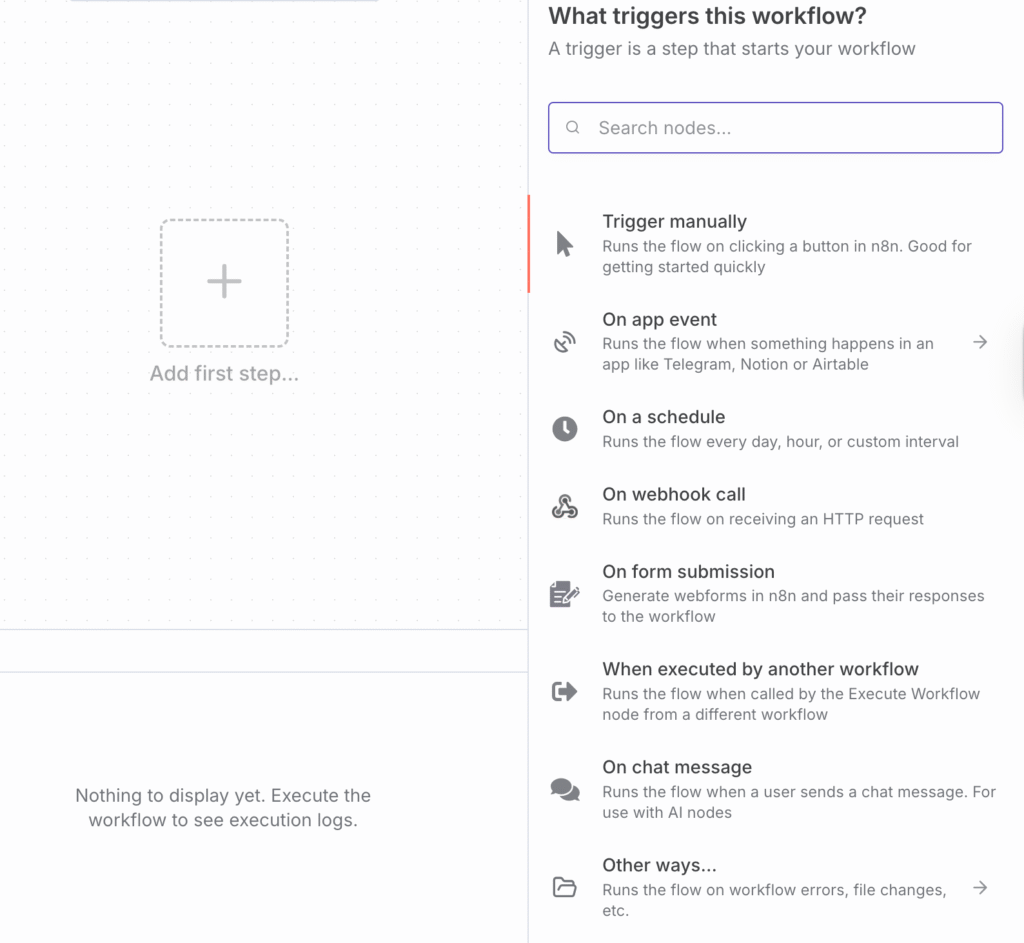Image resolution: width=1024 pixels, height=943 pixels.
Task: Click the "Add first step..." label
Action: 224,374
